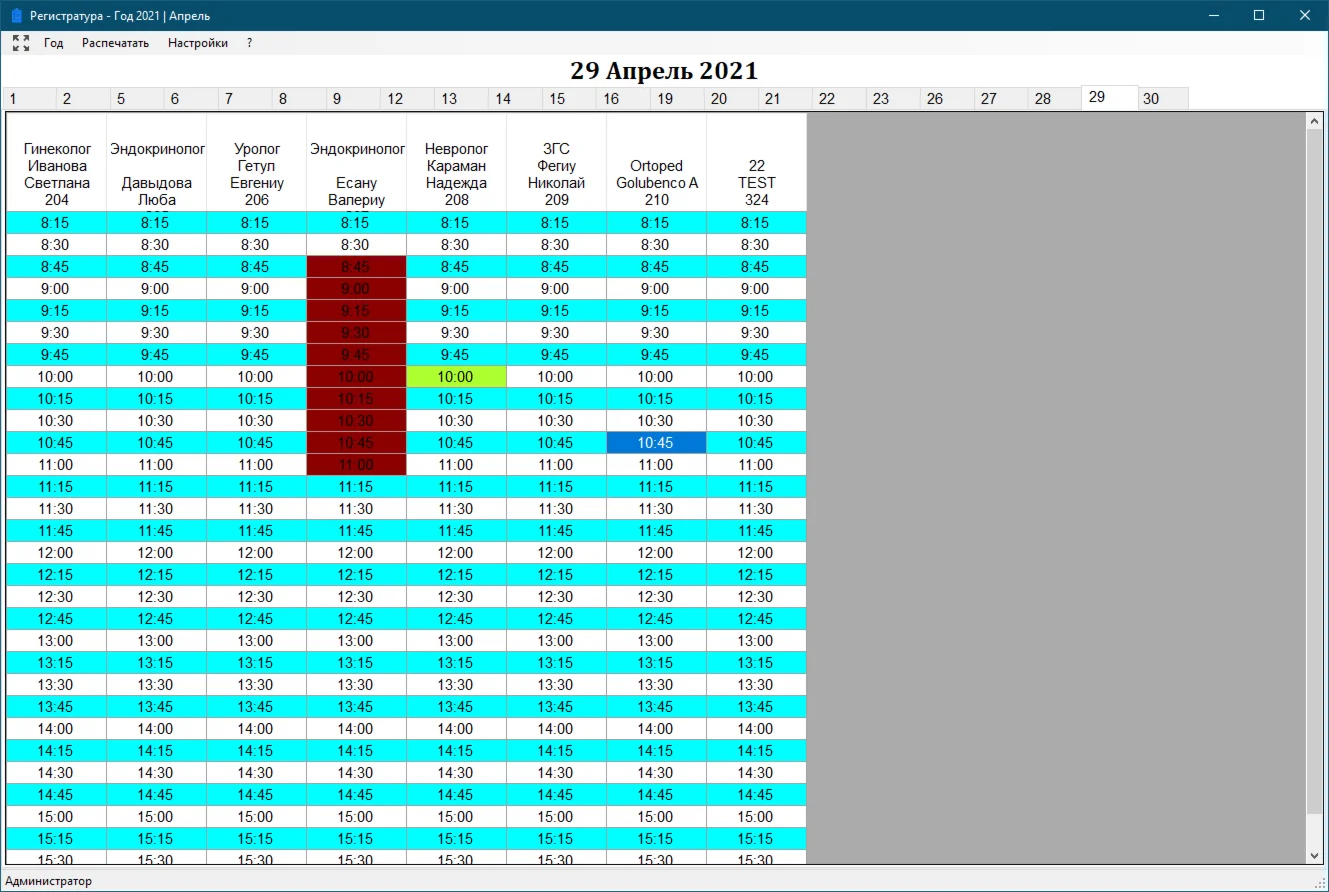The image size is (1329, 892).
Task: Switch to day tab 21
Action: pyautogui.click(x=785, y=99)
